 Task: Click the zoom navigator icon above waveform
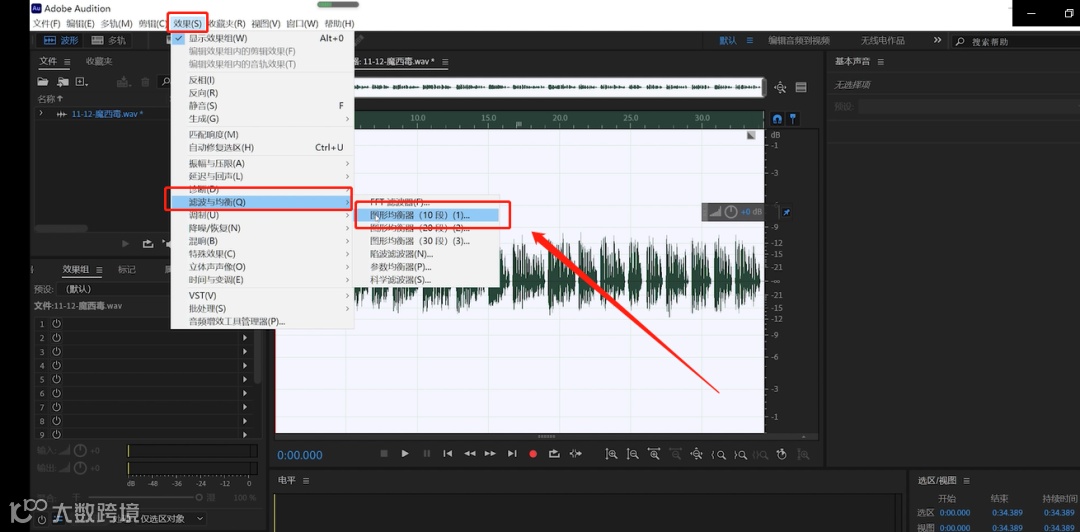tap(780, 88)
